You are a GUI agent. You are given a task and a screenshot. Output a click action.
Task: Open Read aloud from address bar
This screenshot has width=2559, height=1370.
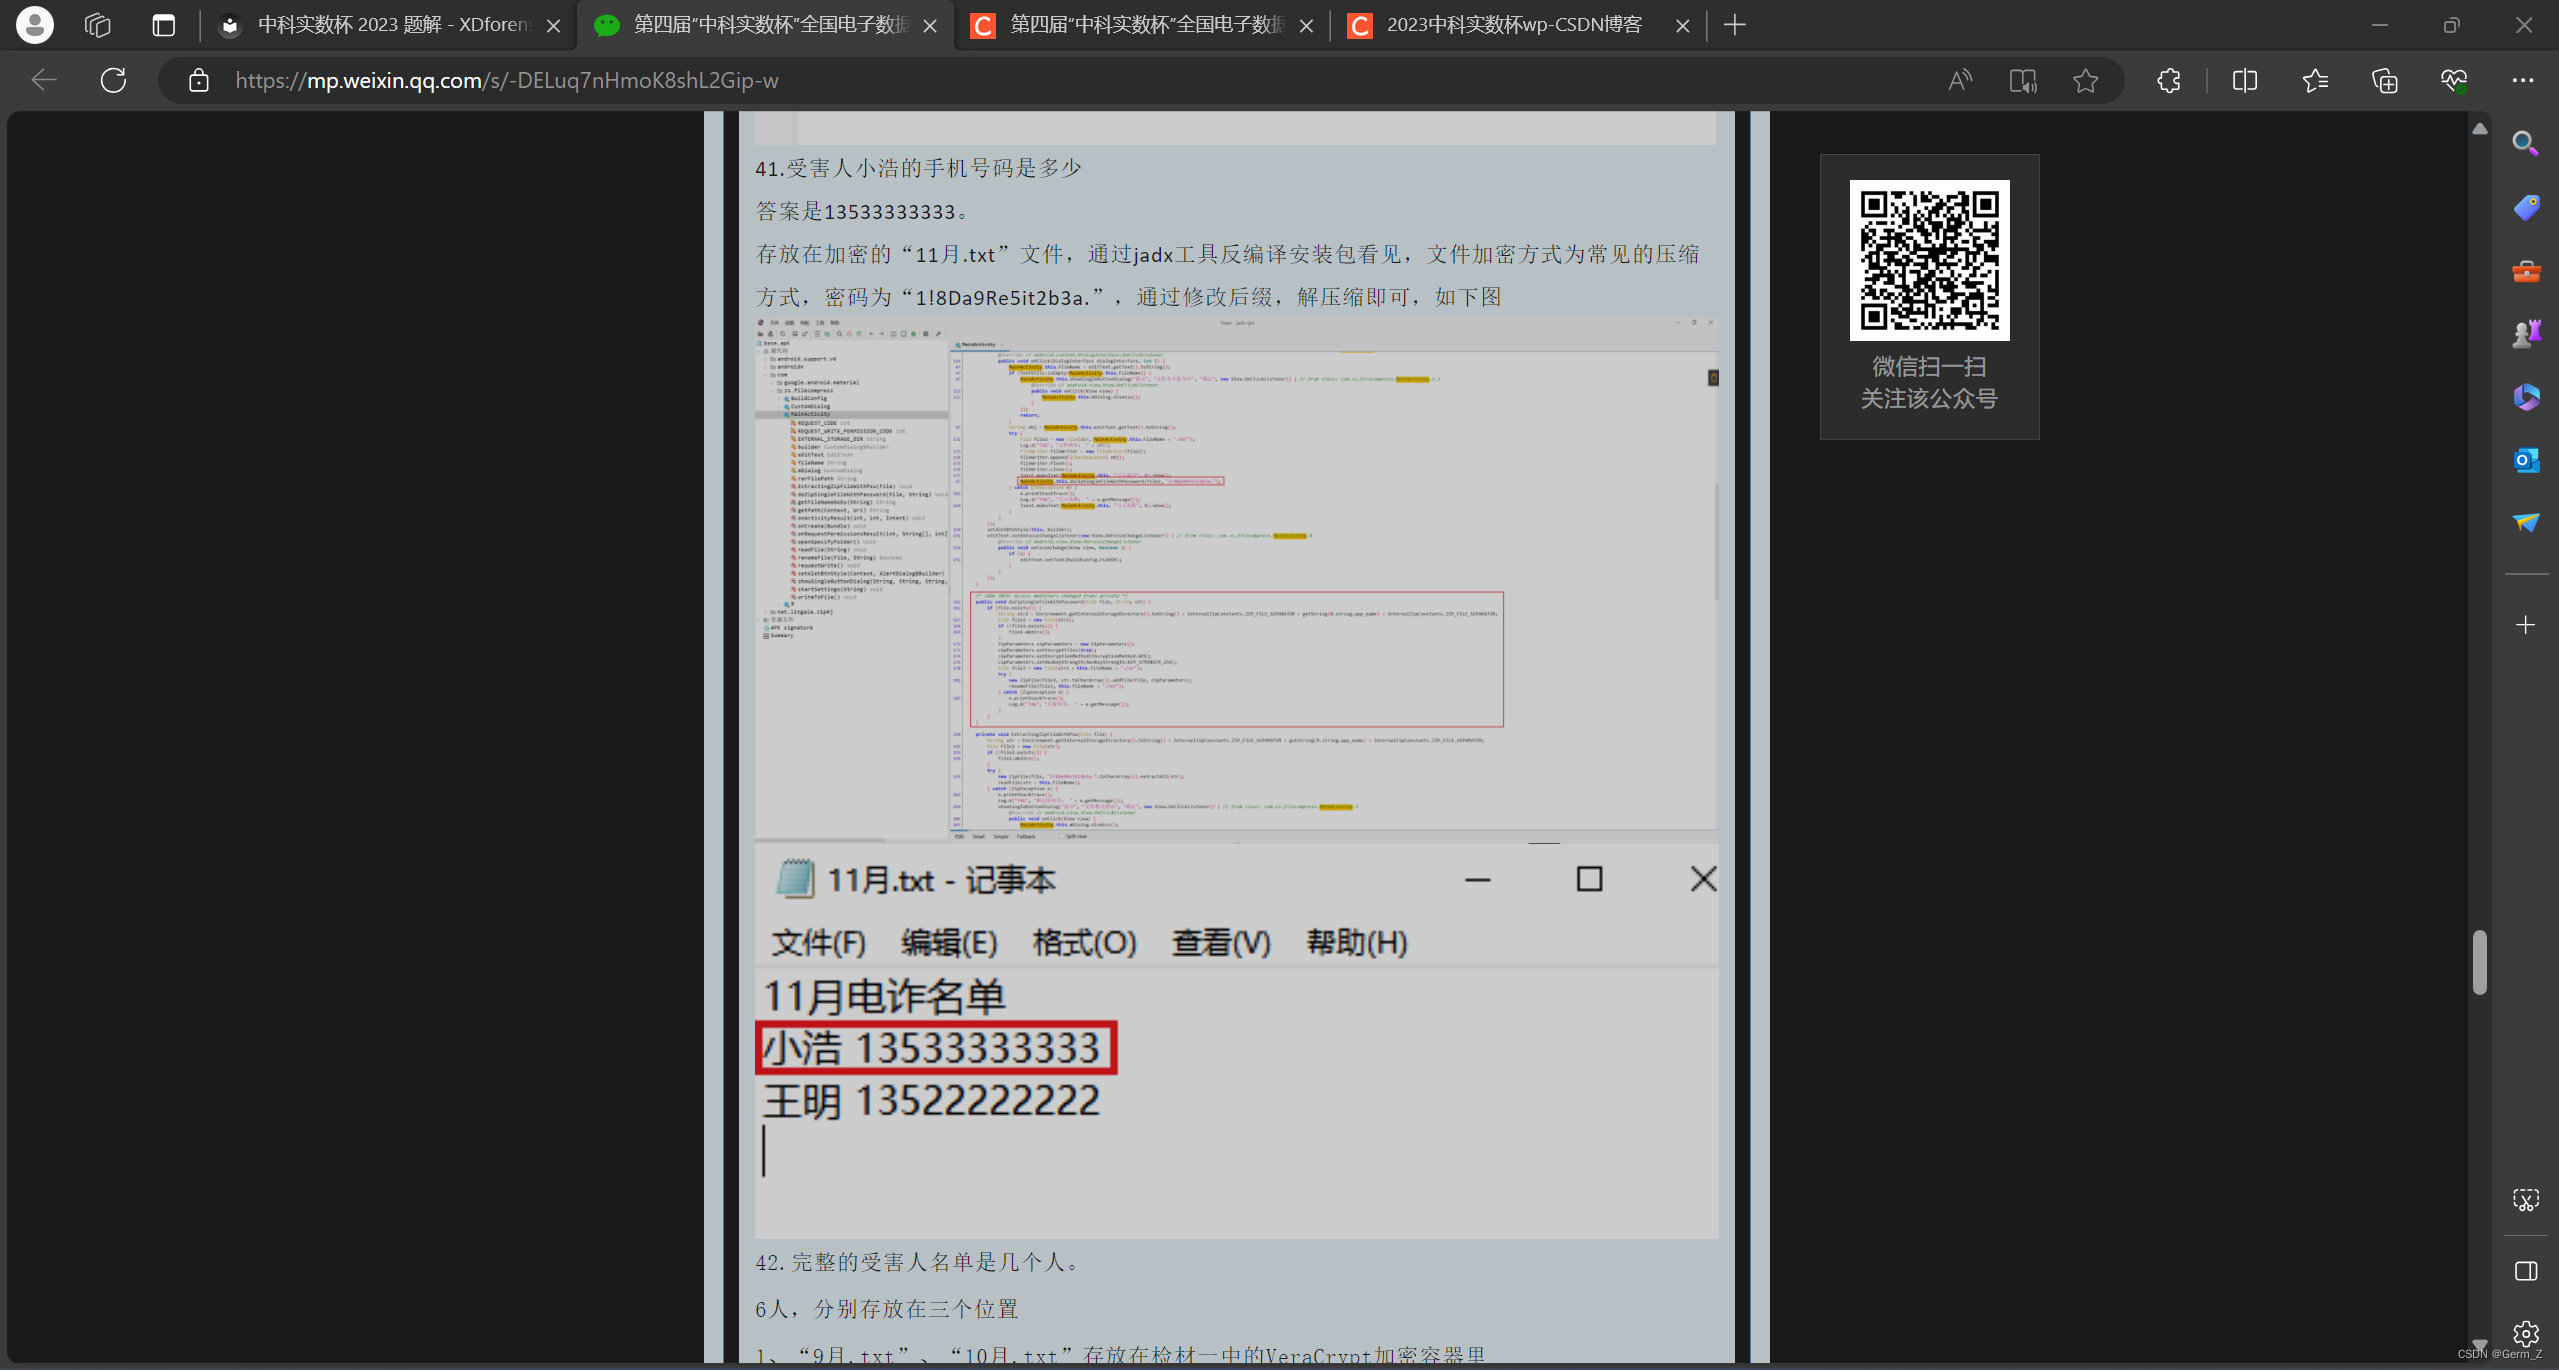pyautogui.click(x=1959, y=80)
